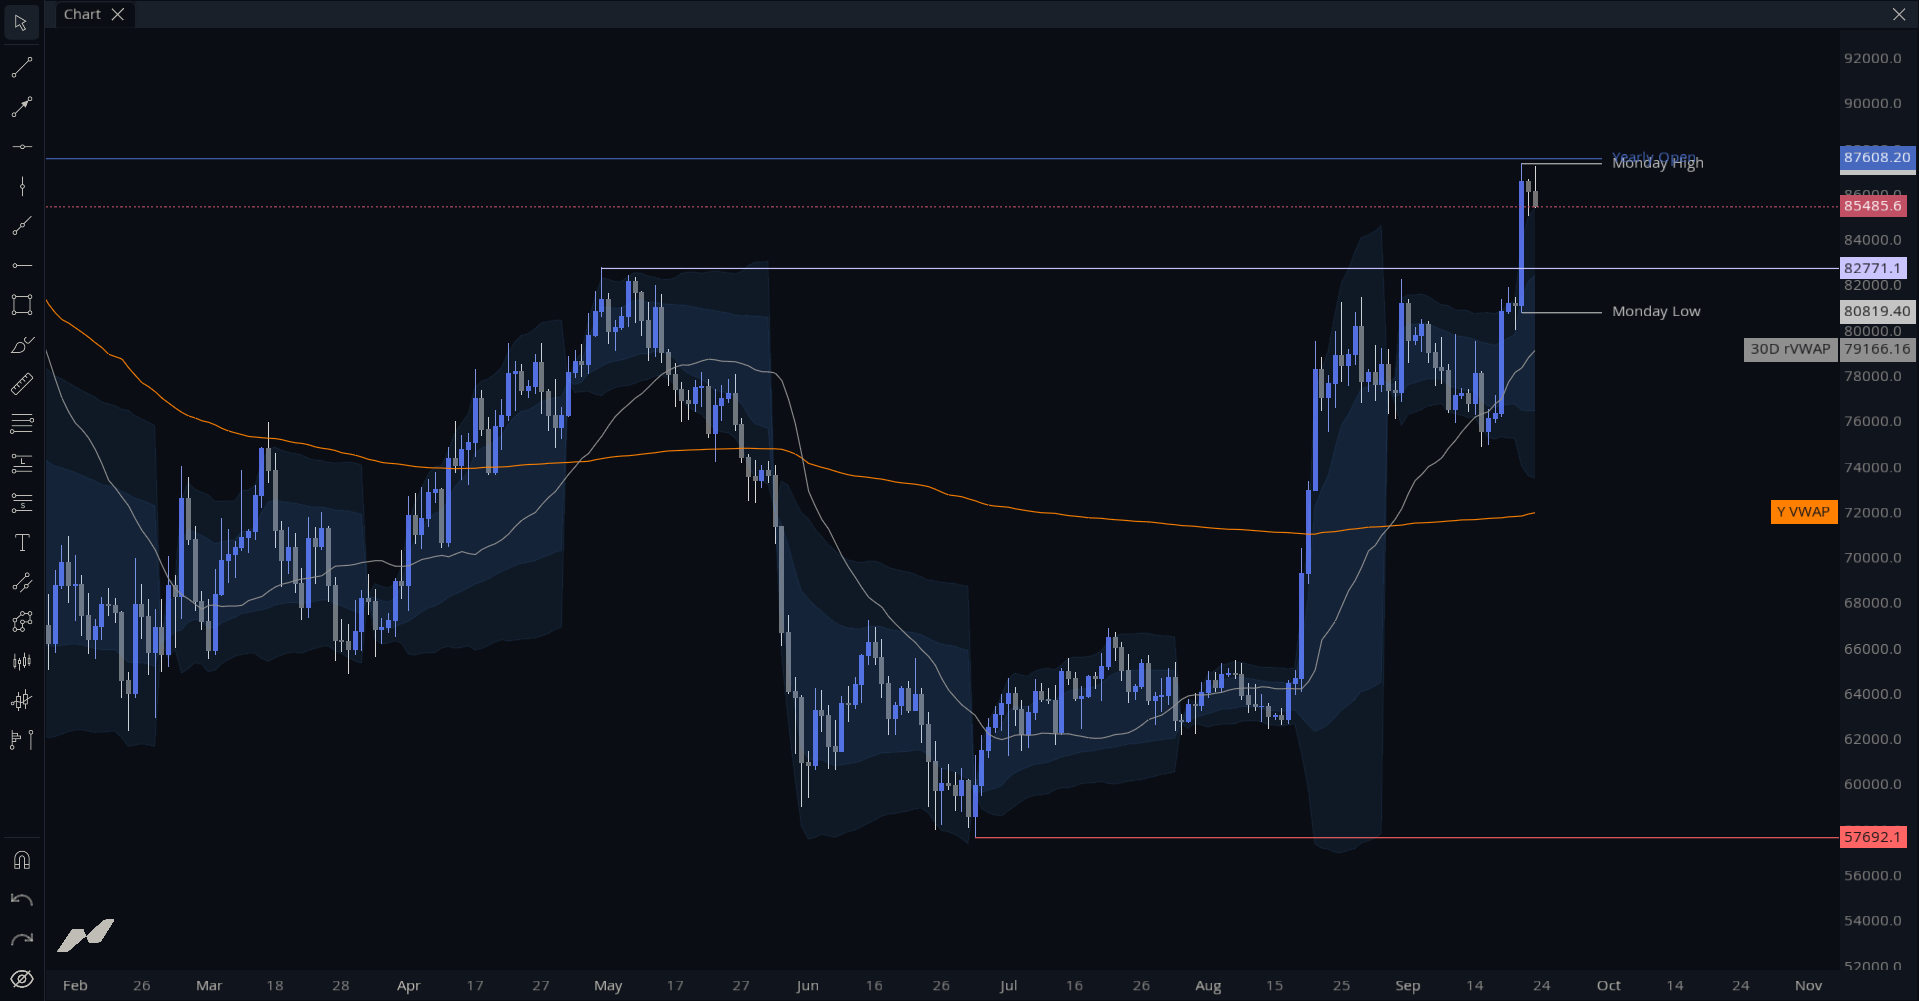Image resolution: width=1919 pixels, height=1001 pixels.
Task: Select the trend line drawing tool
Action: (x=21, y=68)
